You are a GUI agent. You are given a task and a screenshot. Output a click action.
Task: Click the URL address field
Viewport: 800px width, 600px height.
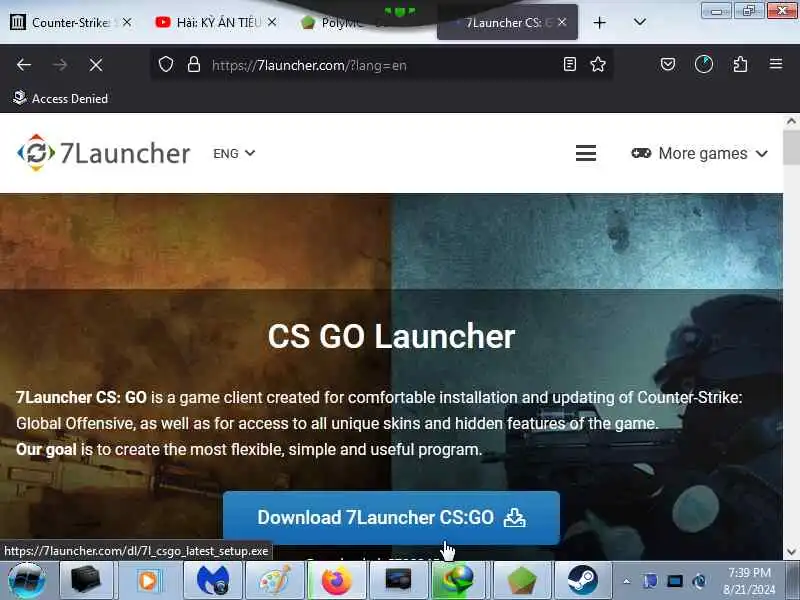tap(383, 65)
